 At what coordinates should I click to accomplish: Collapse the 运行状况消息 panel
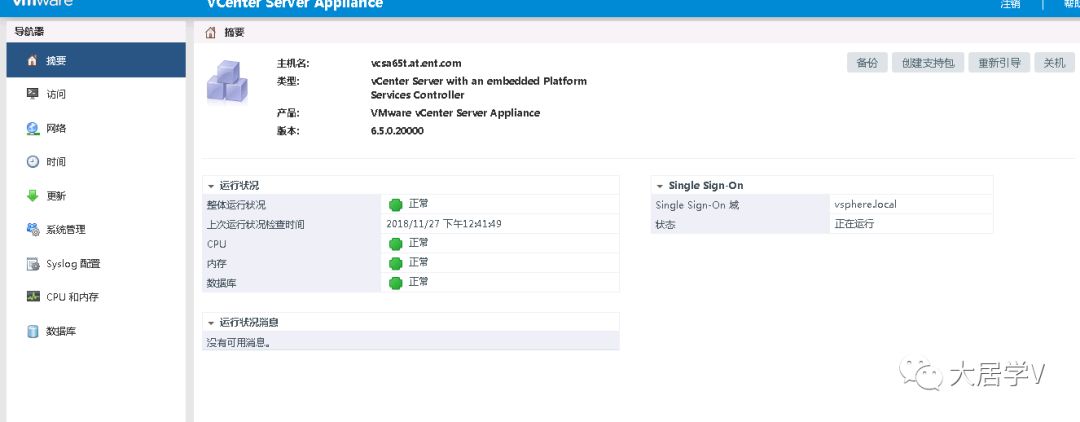tap(211, 322)
